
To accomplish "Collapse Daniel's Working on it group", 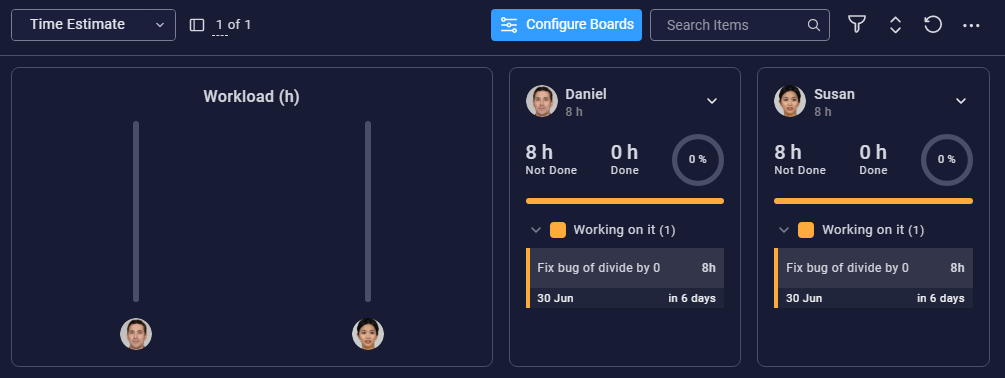I will click(536, 230).
